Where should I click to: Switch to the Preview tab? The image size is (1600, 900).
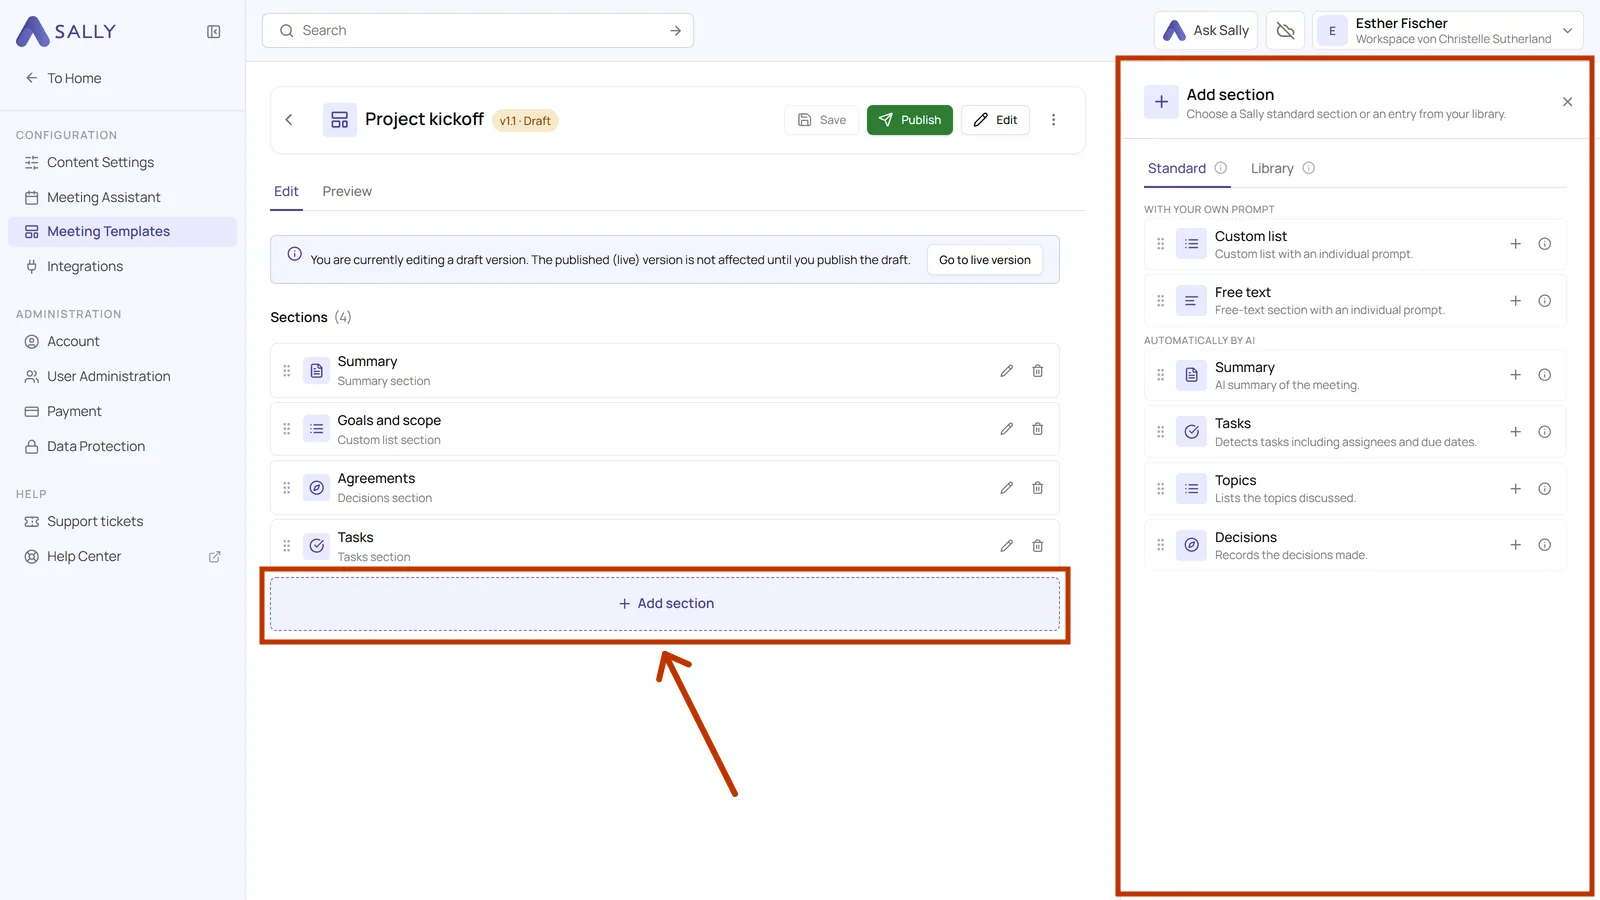point(347,191)
